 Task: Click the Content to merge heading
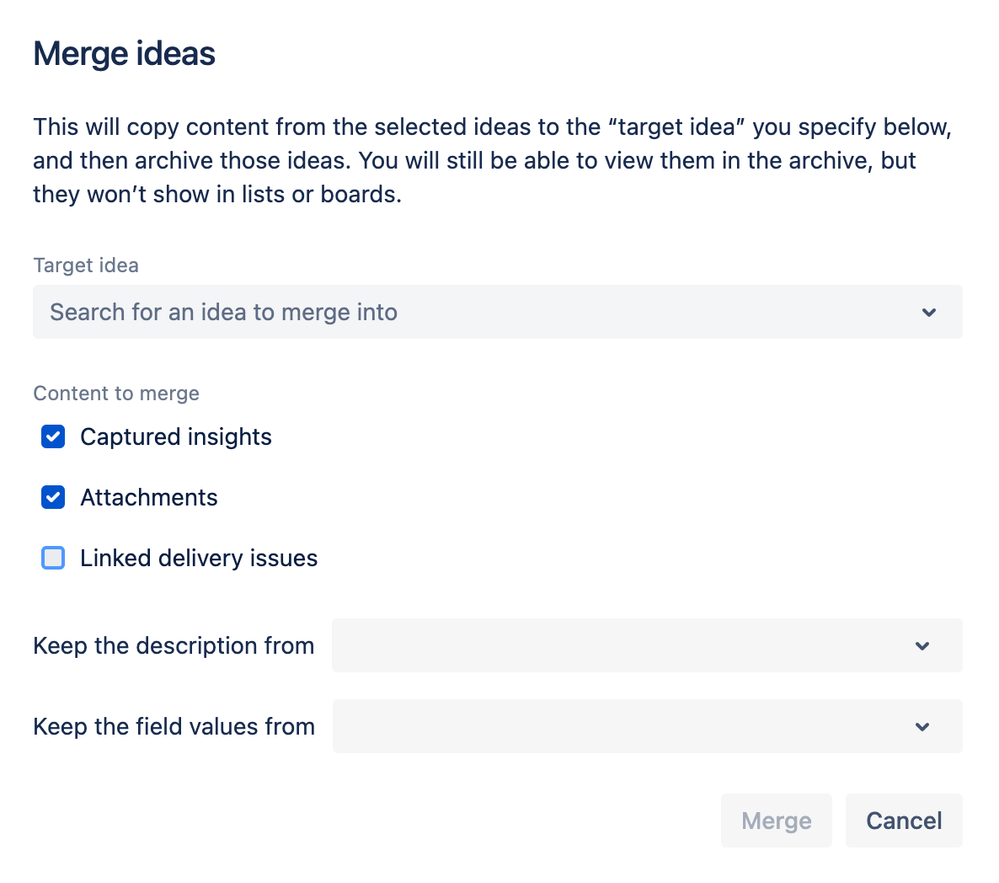click(x=116, y=393)
